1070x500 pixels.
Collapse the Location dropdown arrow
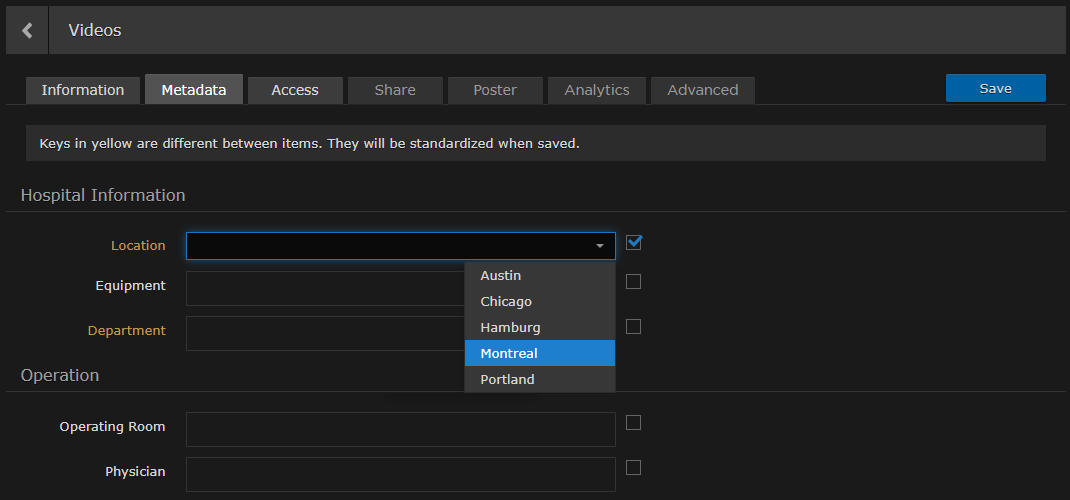(600, 246)
